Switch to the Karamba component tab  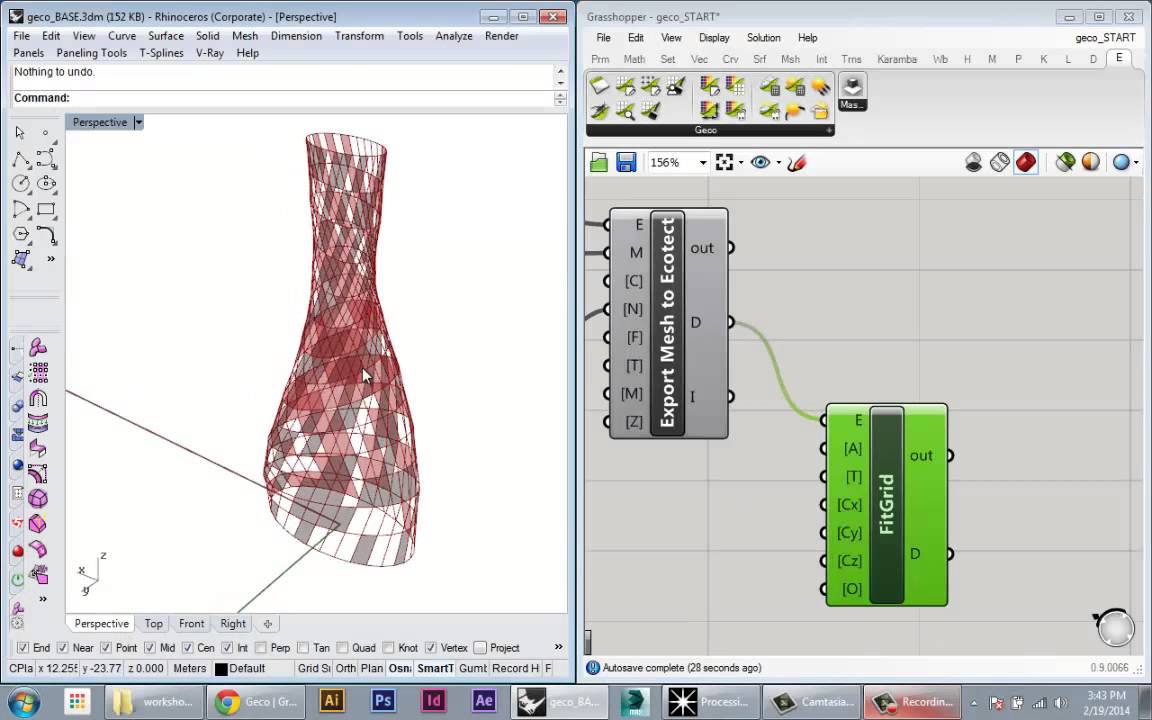pos(896,59)
